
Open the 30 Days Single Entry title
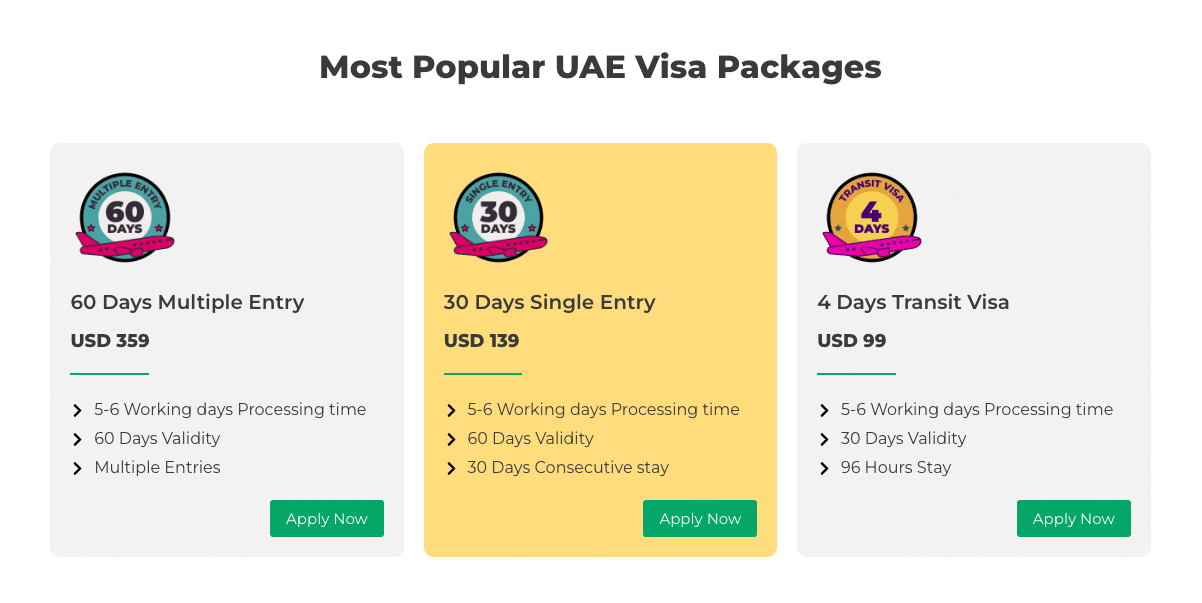tap(549, 302)
